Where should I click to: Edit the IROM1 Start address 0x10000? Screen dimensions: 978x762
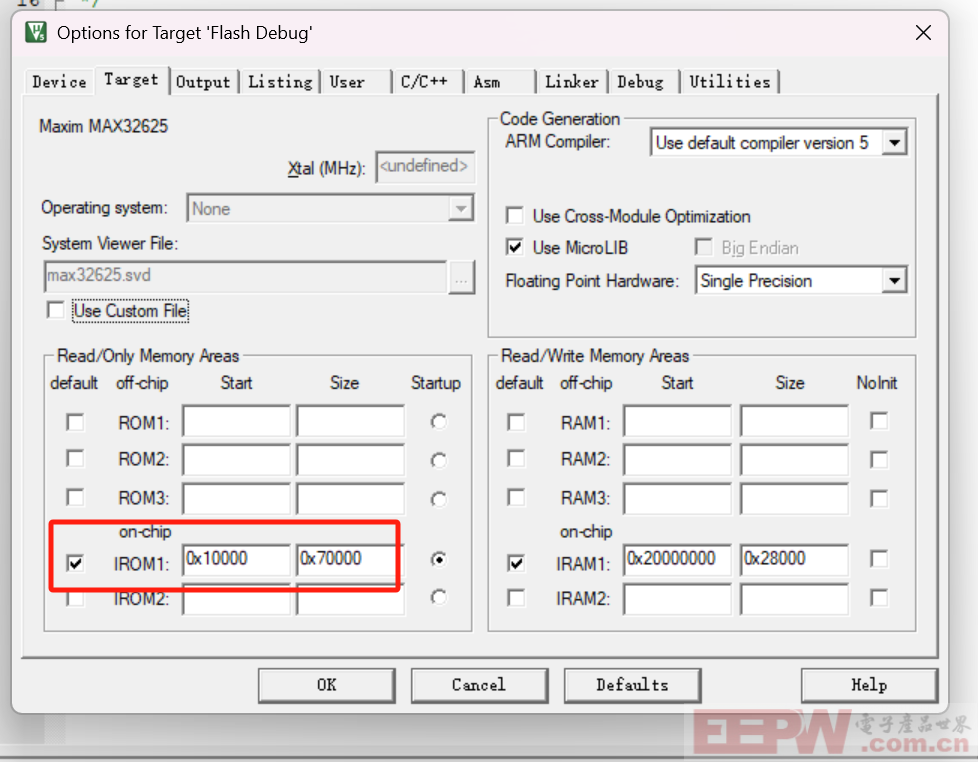(236, 559)
